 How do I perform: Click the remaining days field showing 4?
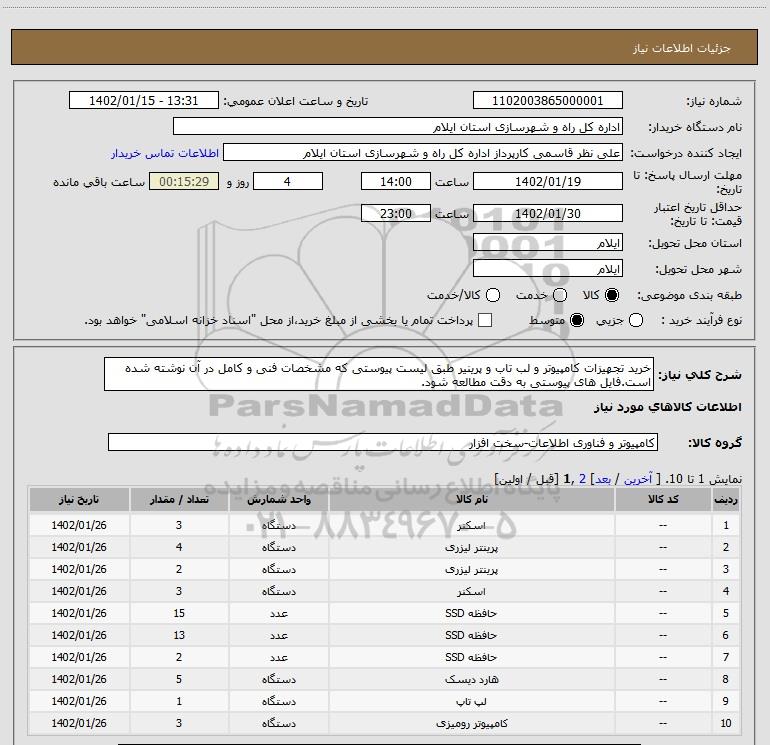288,182
